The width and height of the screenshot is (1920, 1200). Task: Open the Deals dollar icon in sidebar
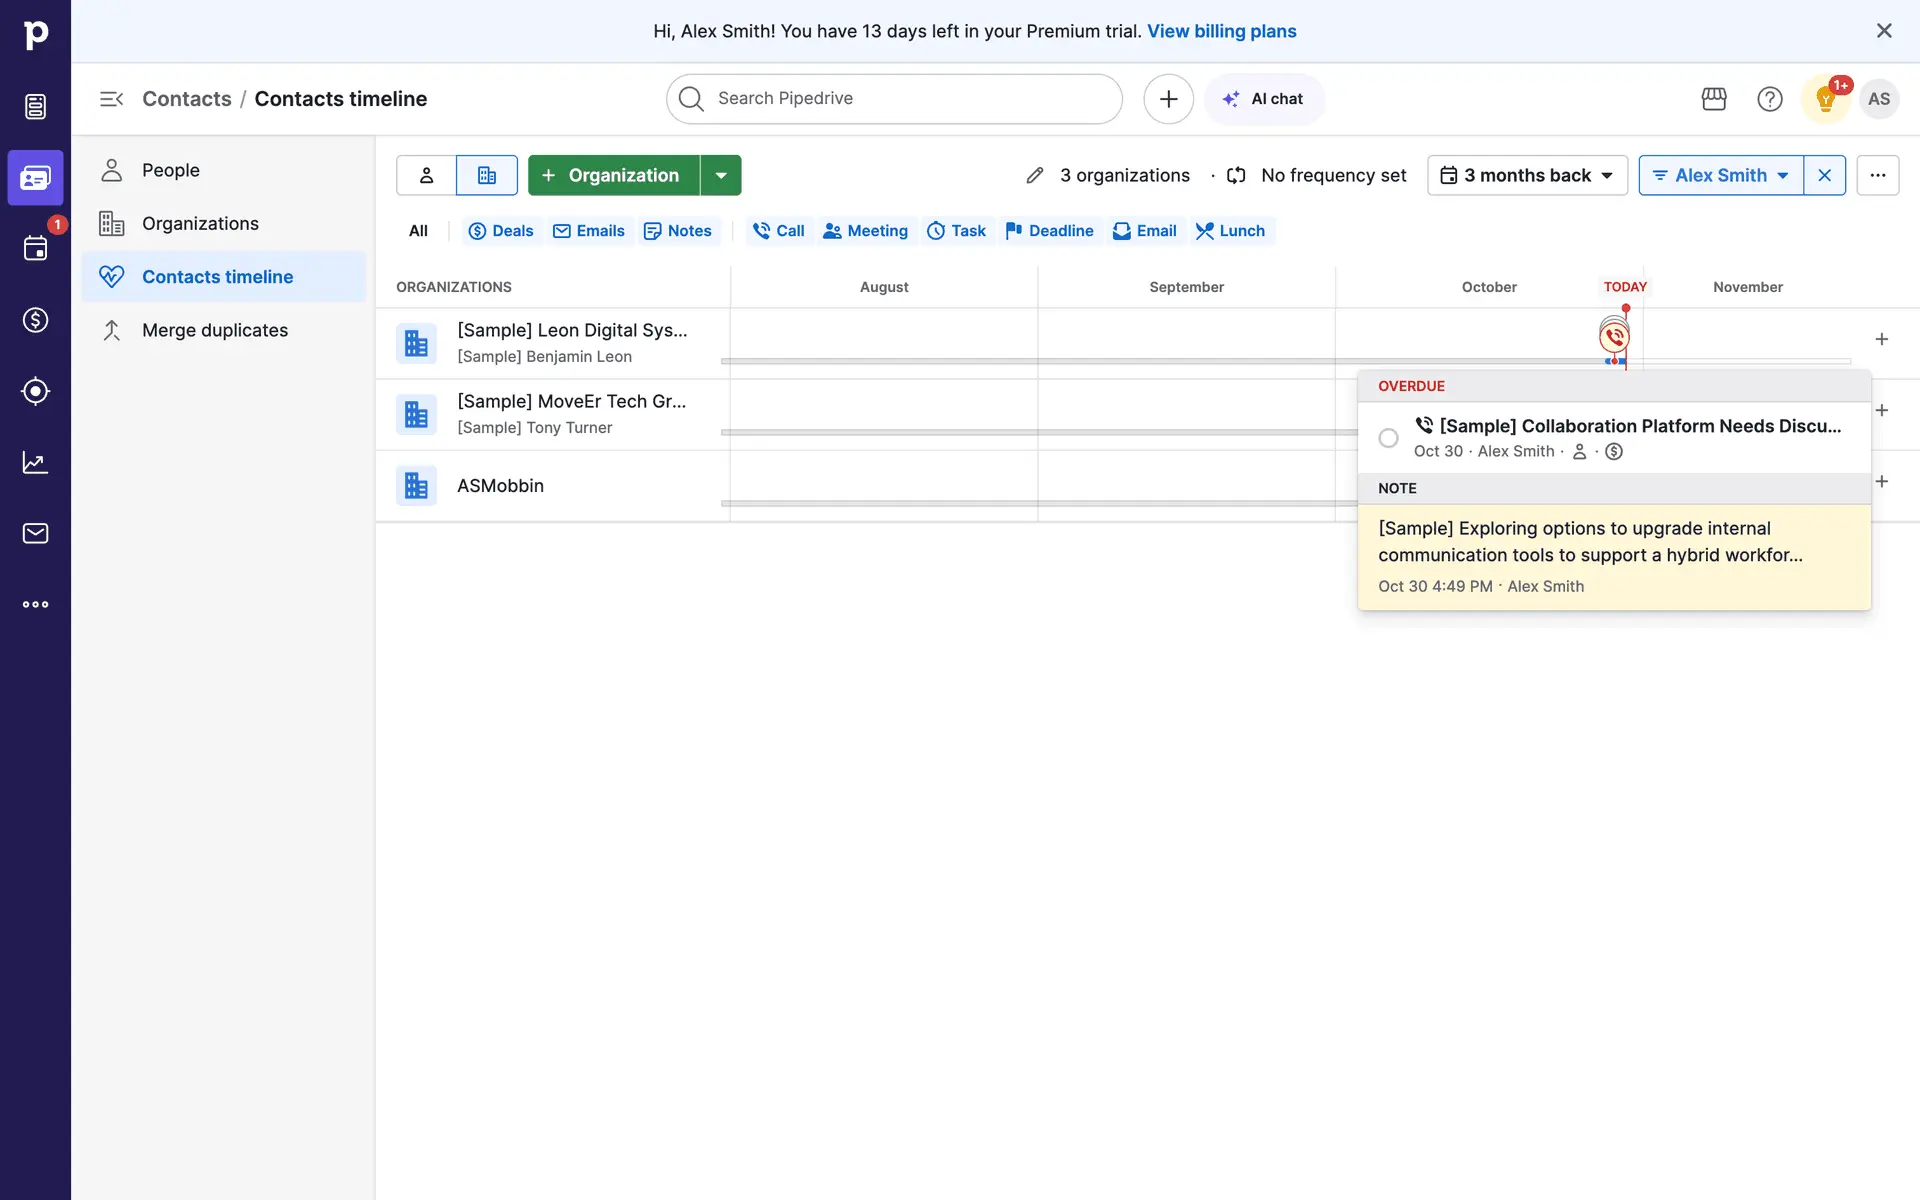(x=35, y=320)
